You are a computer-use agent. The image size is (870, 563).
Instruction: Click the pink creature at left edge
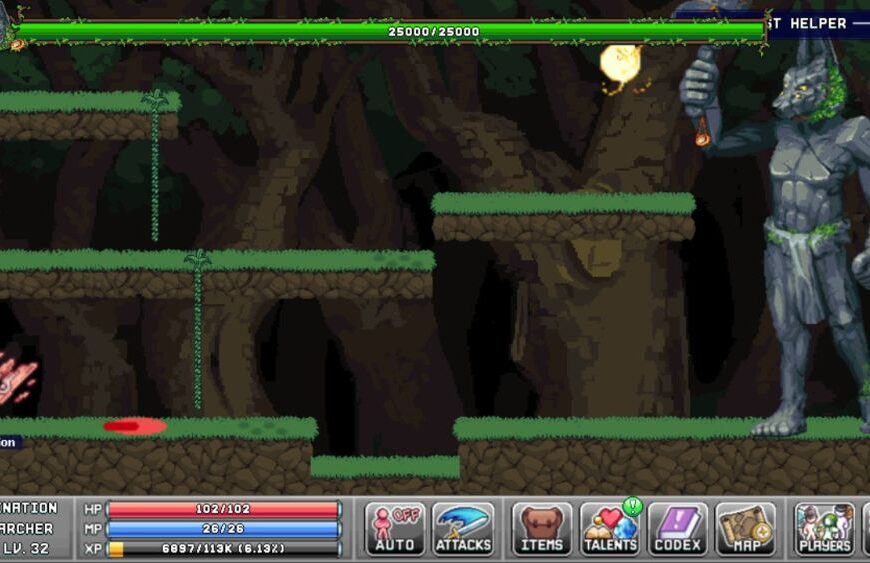(17, 376)
